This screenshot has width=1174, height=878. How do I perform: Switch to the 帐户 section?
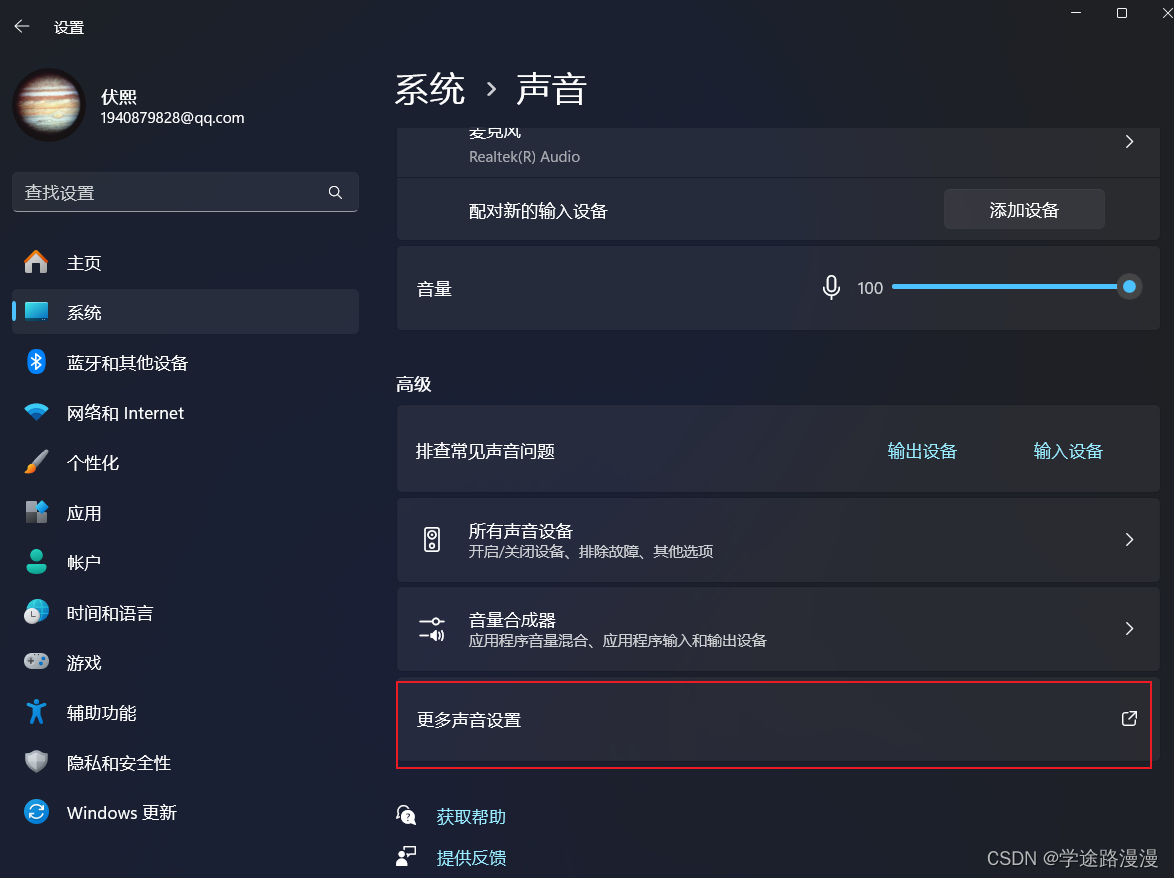click(x=85, y=562)
